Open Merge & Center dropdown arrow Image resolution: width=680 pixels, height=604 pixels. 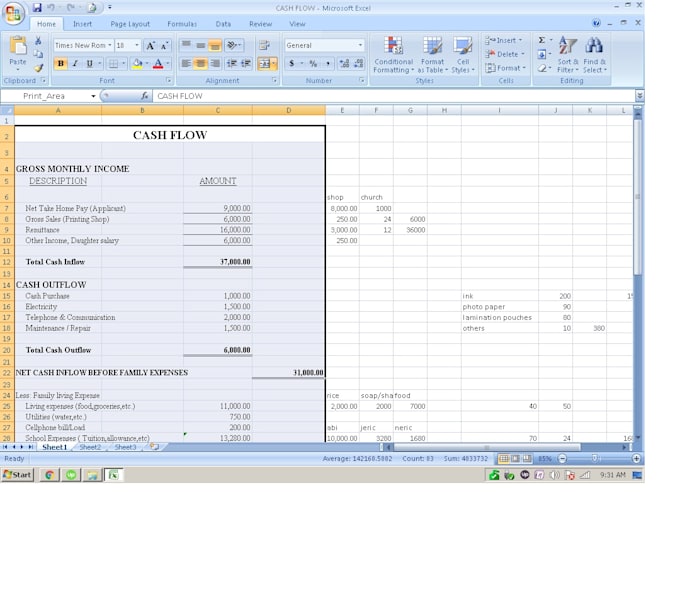(x=275, y=64)
